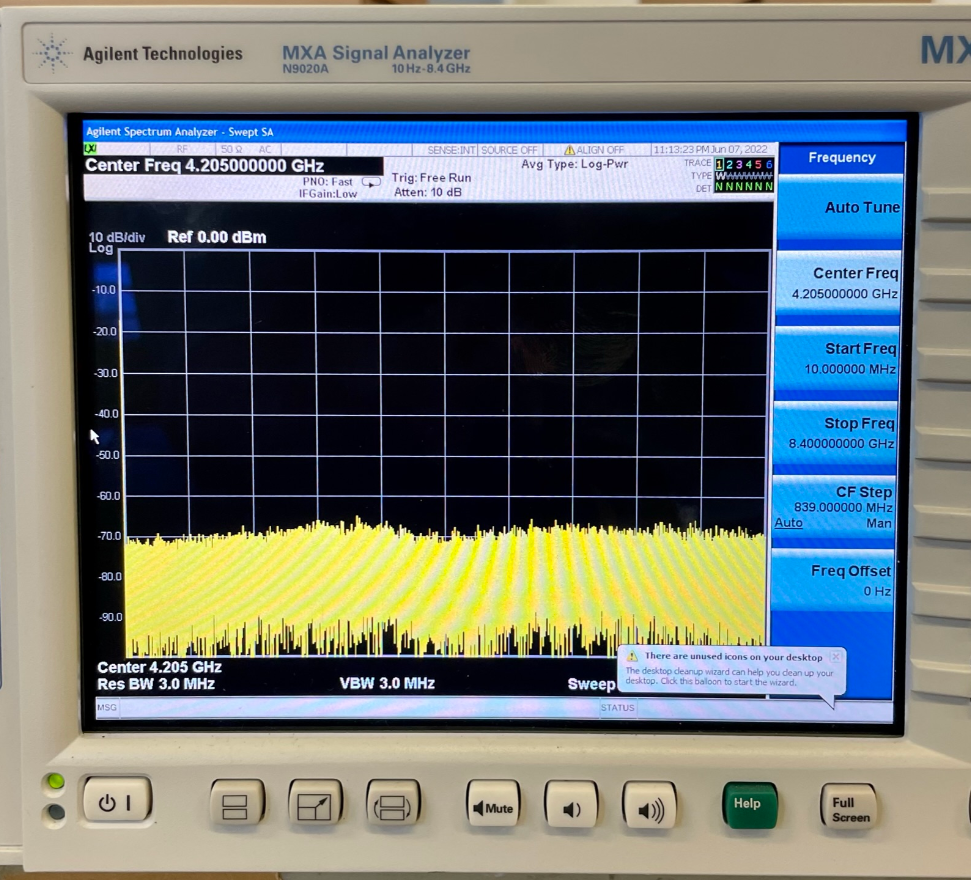Viewport: 971px width, 880px height.
Task: Close the desktop cleanup balloon
Action: coord(835,657)
